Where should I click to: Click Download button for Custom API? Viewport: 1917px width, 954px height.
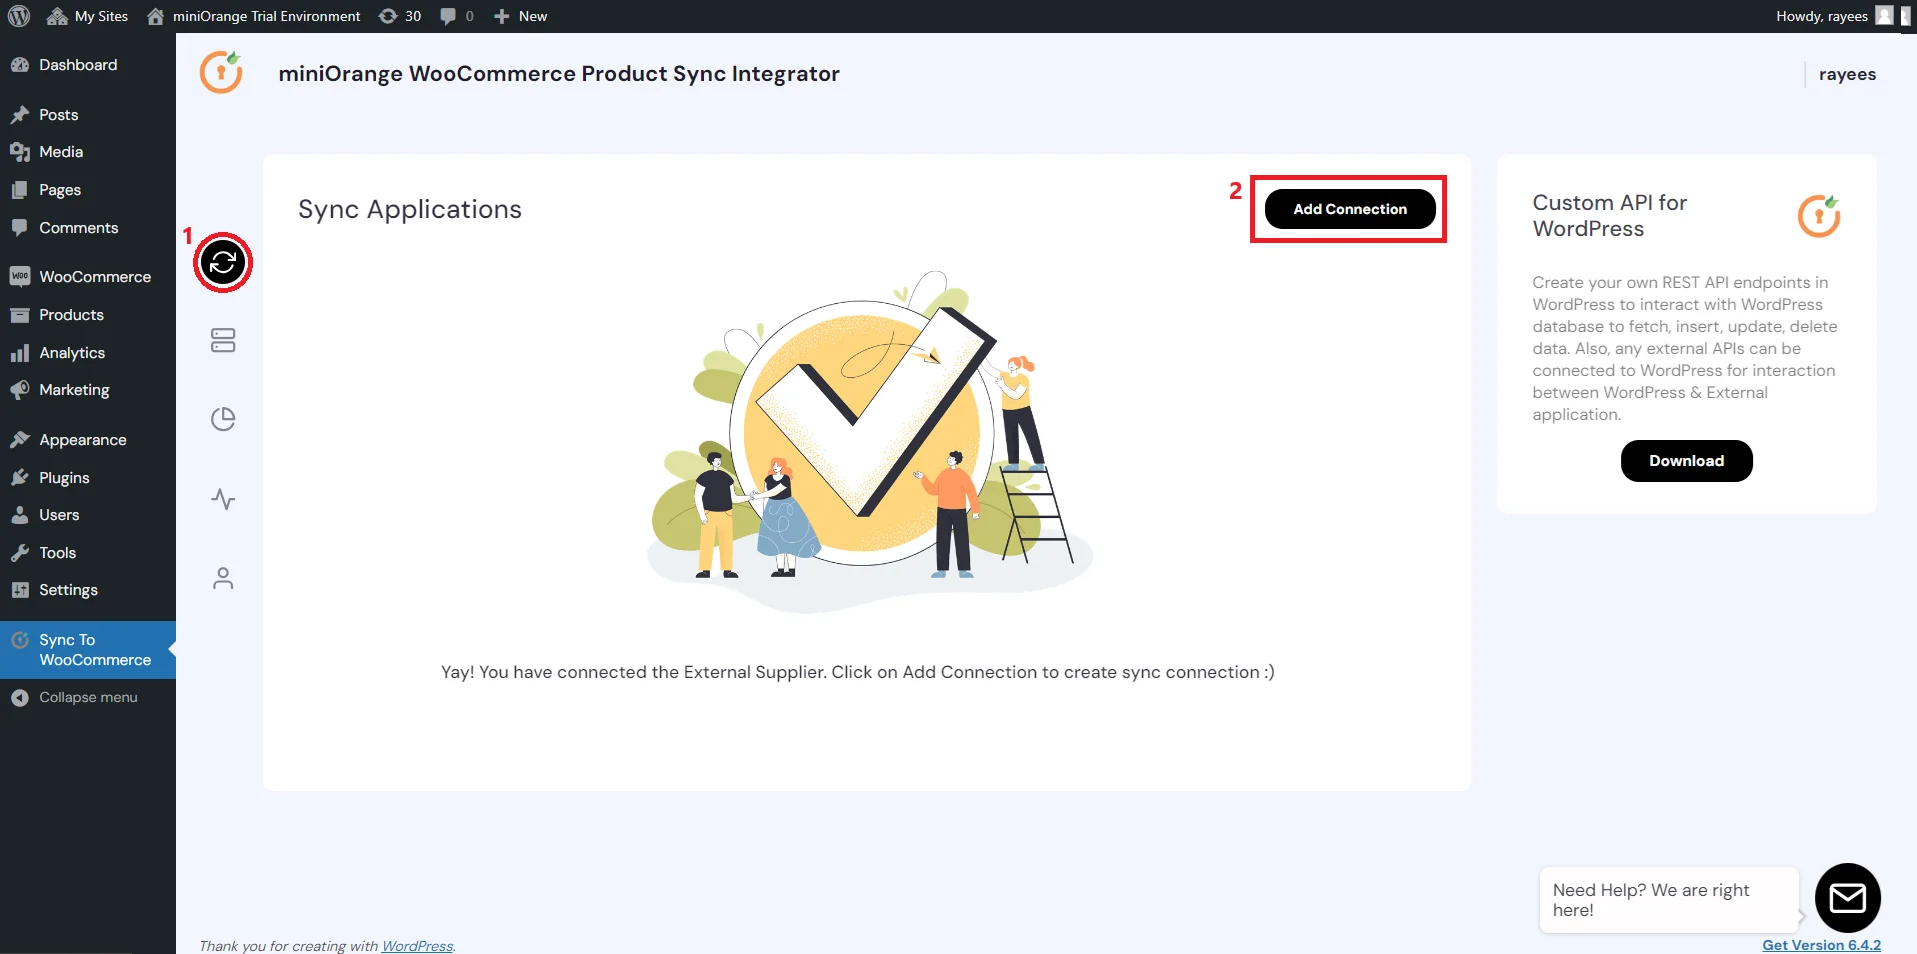tap(1686, 461)
